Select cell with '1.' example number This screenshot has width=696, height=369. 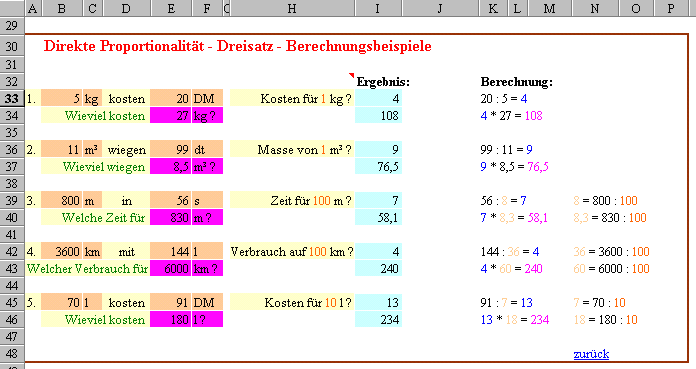(32, 99)
